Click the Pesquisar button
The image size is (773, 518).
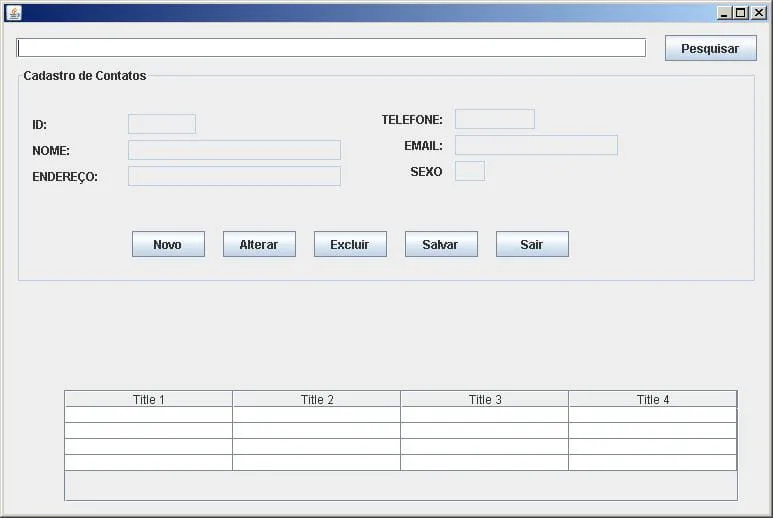[x=710, y=48]
